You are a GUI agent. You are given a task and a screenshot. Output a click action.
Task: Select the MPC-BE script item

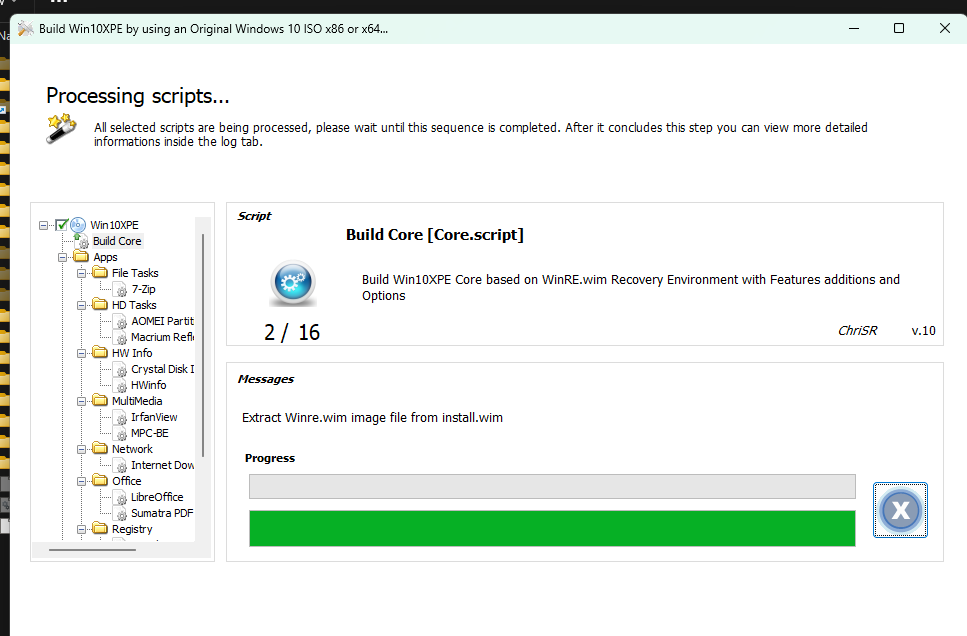(150, 433)
